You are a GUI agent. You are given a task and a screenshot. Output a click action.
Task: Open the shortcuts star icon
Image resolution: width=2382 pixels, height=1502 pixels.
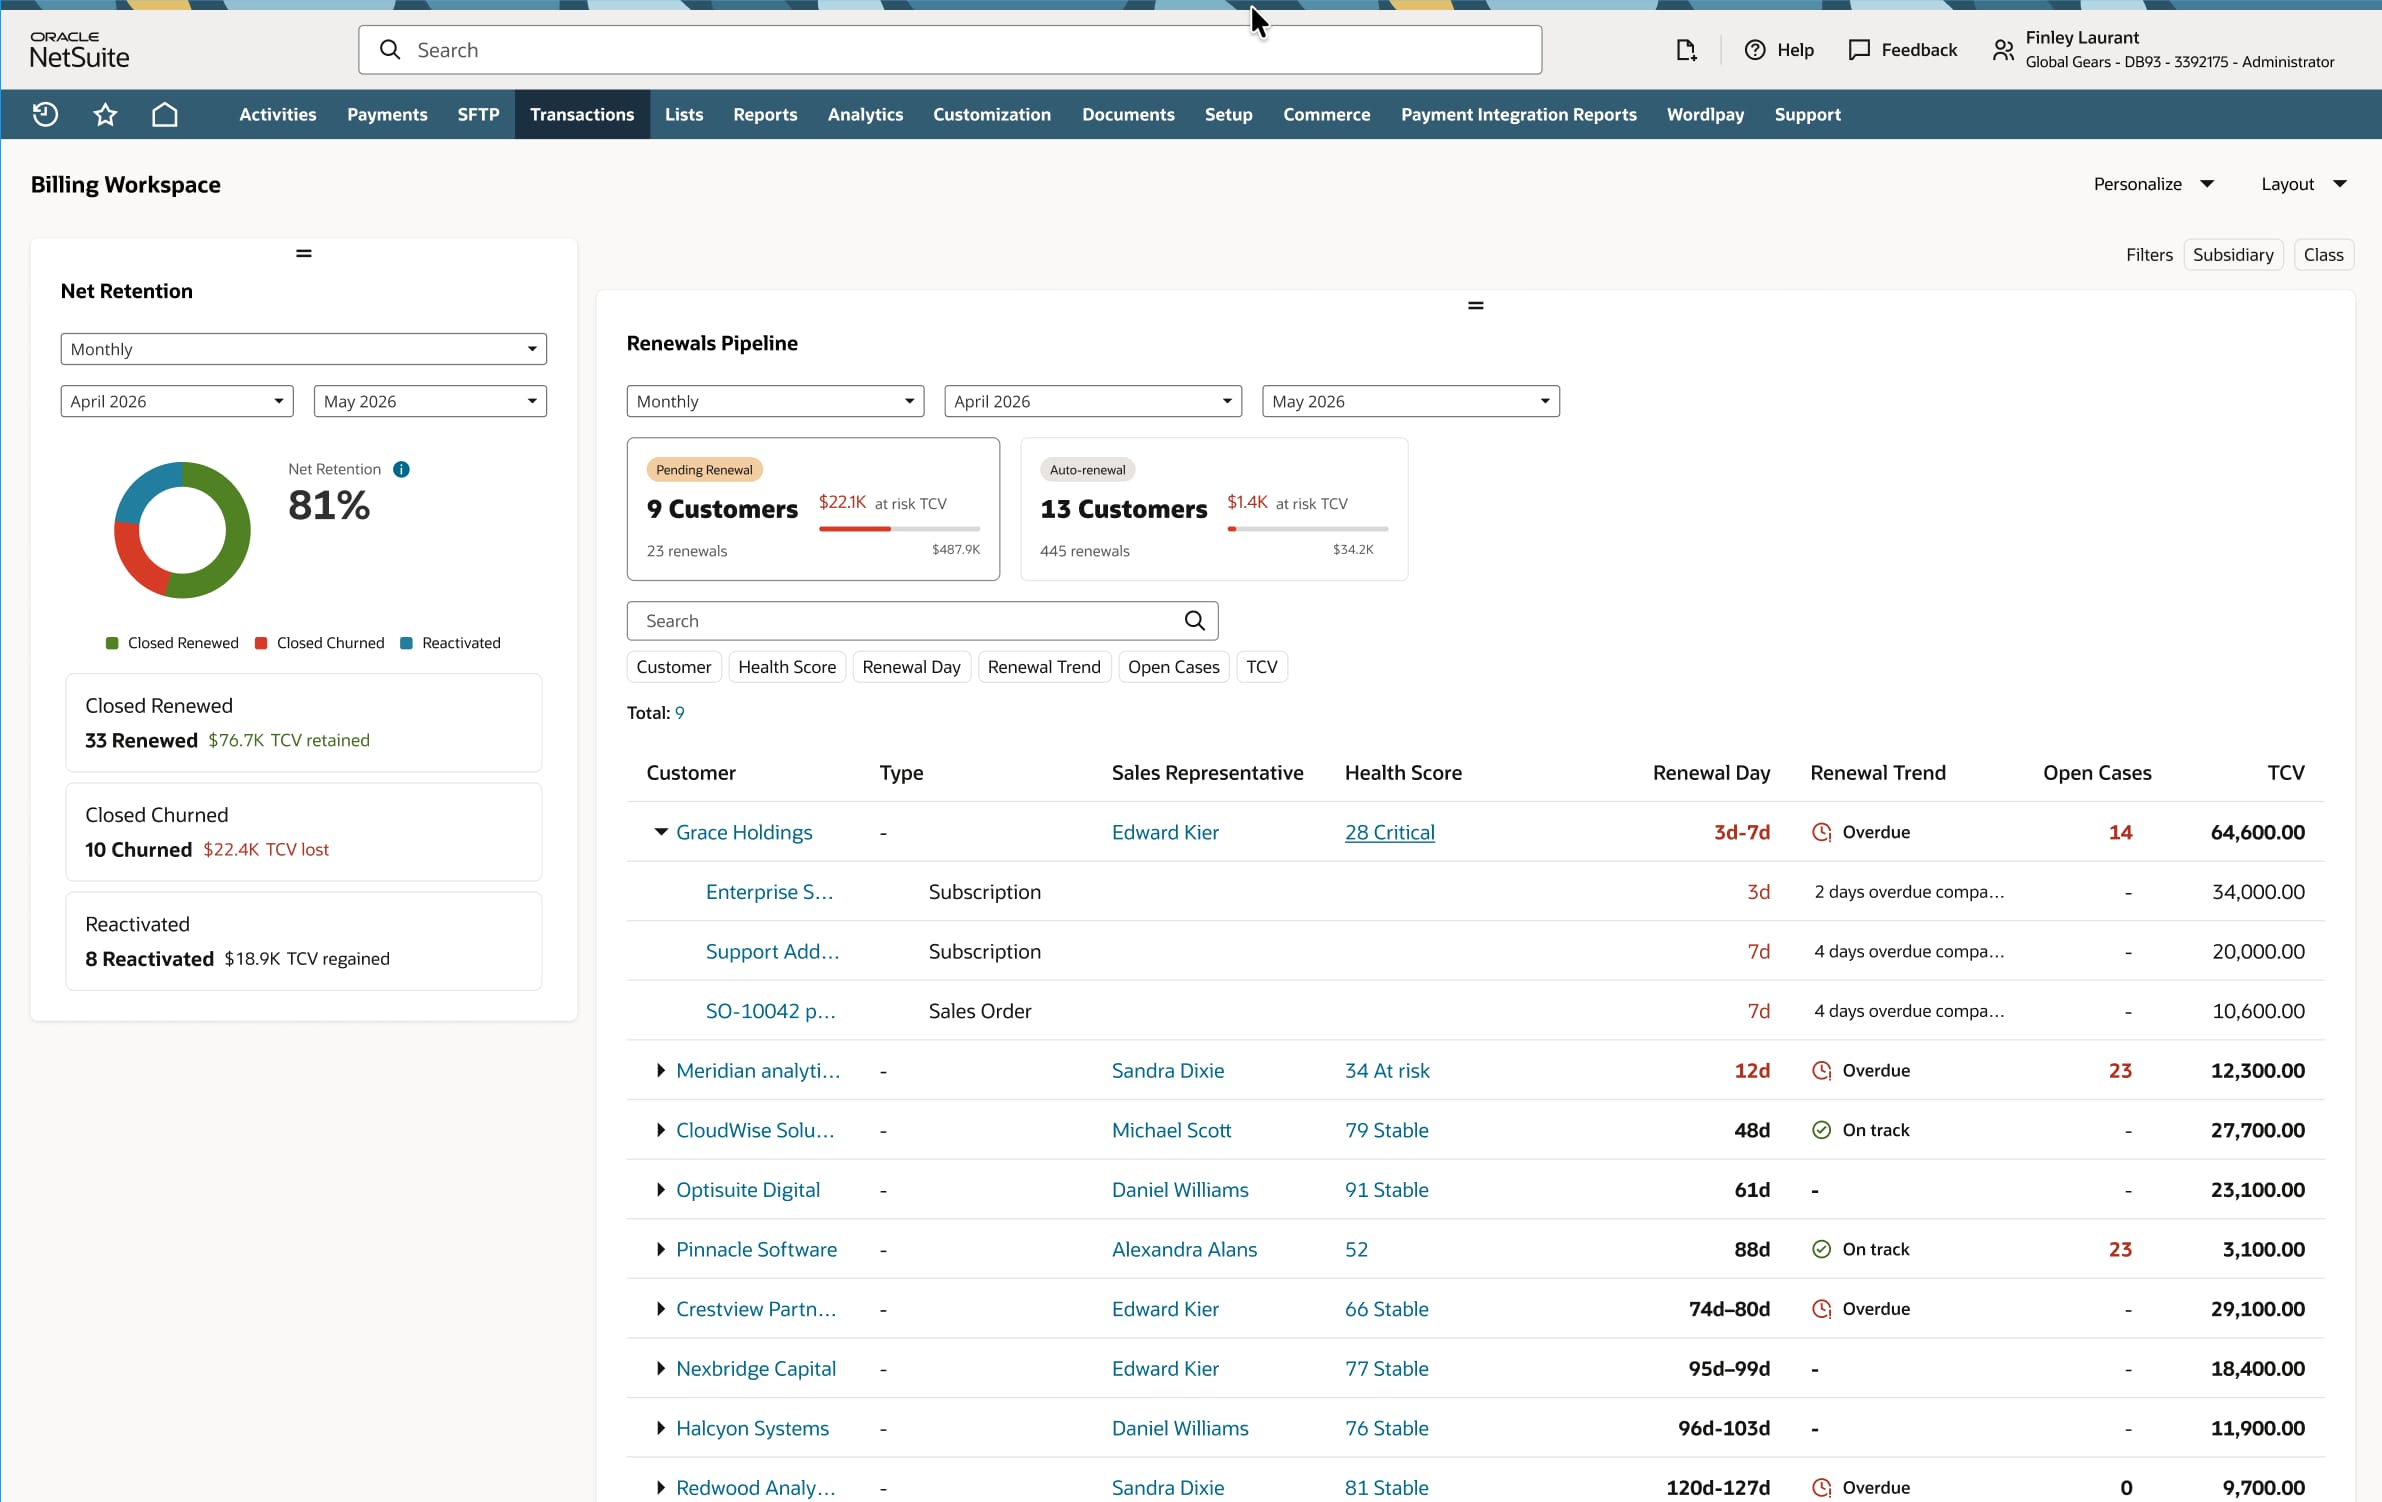tap(105, 114)
